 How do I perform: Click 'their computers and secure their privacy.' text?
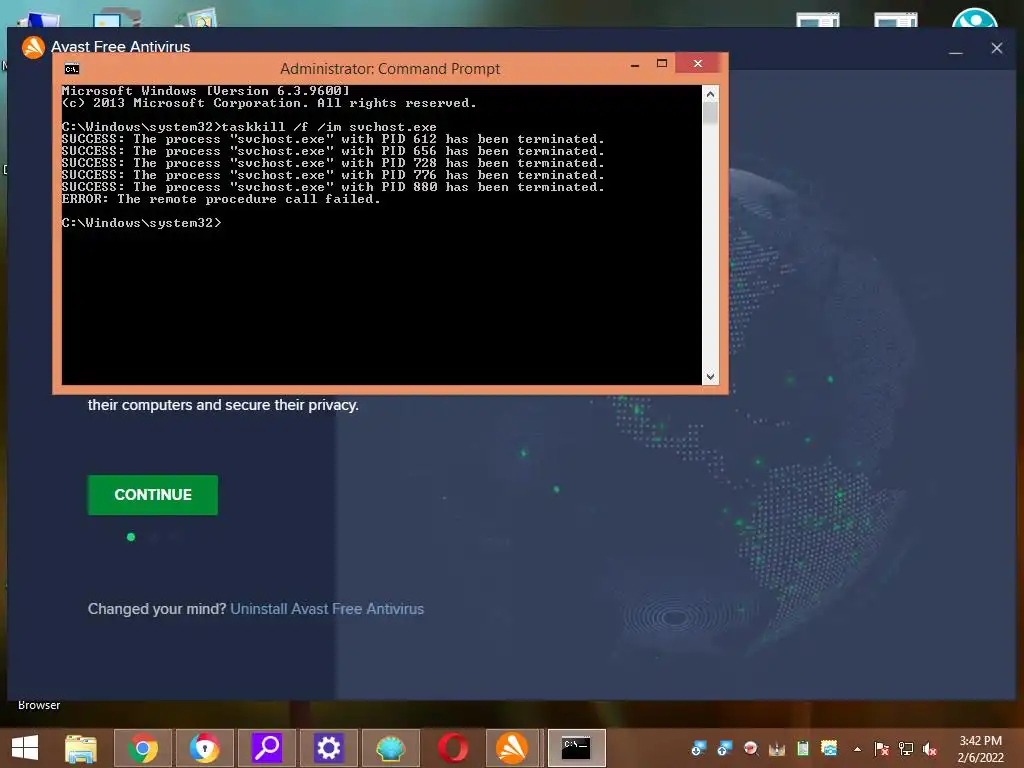coord(223,405)
